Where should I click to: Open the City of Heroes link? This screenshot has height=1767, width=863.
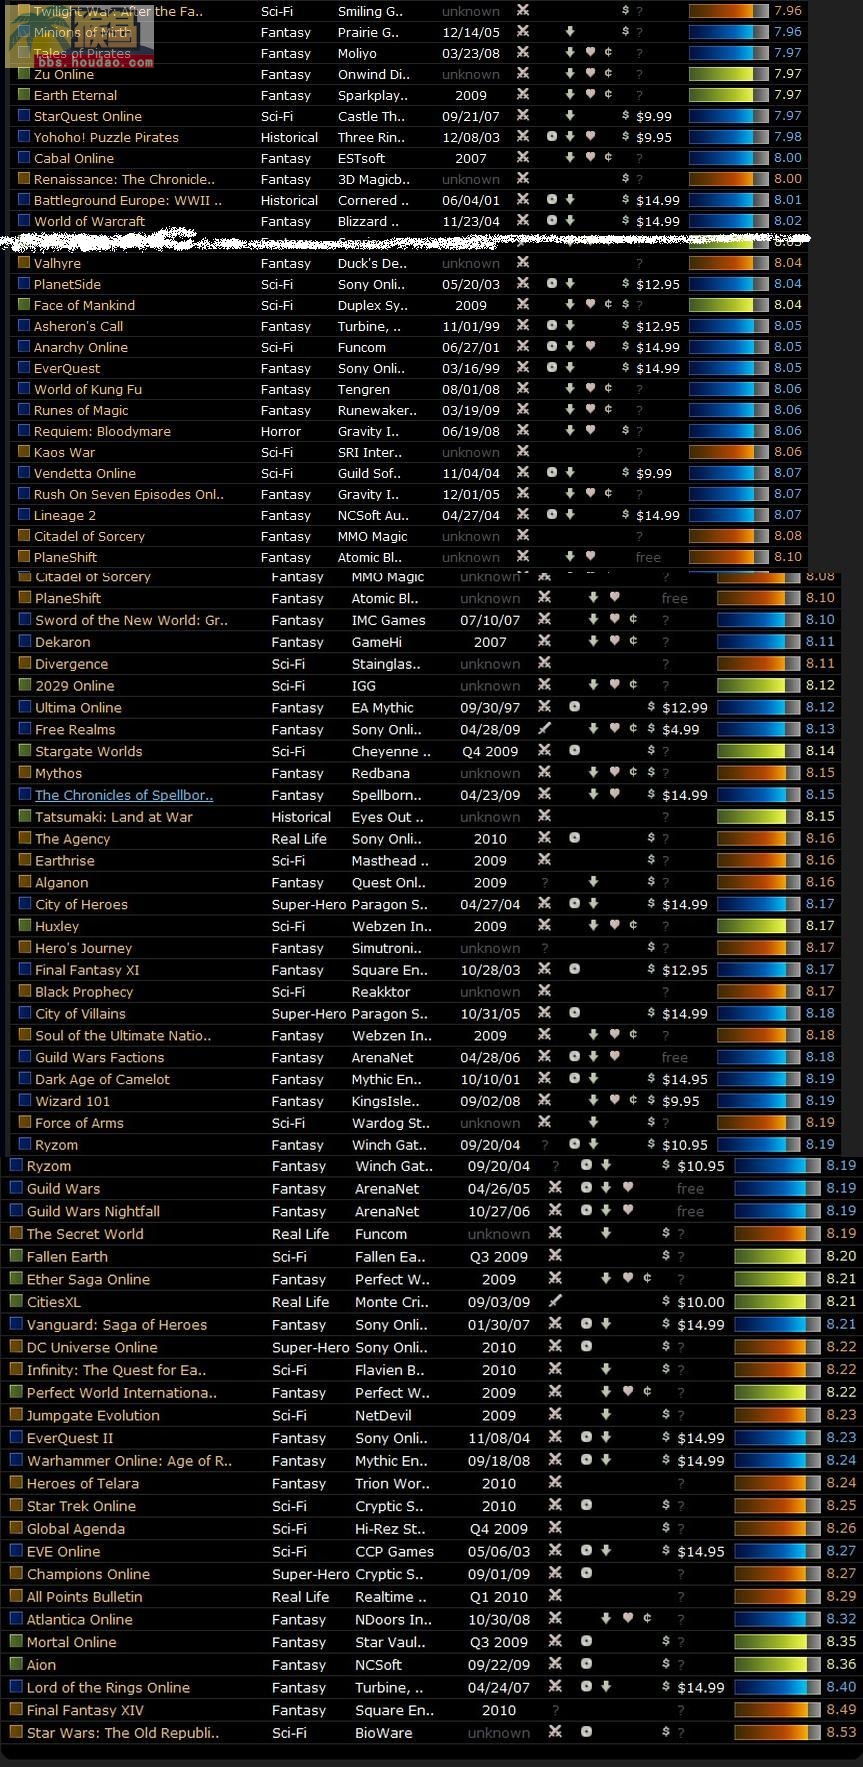click(81, 904)
